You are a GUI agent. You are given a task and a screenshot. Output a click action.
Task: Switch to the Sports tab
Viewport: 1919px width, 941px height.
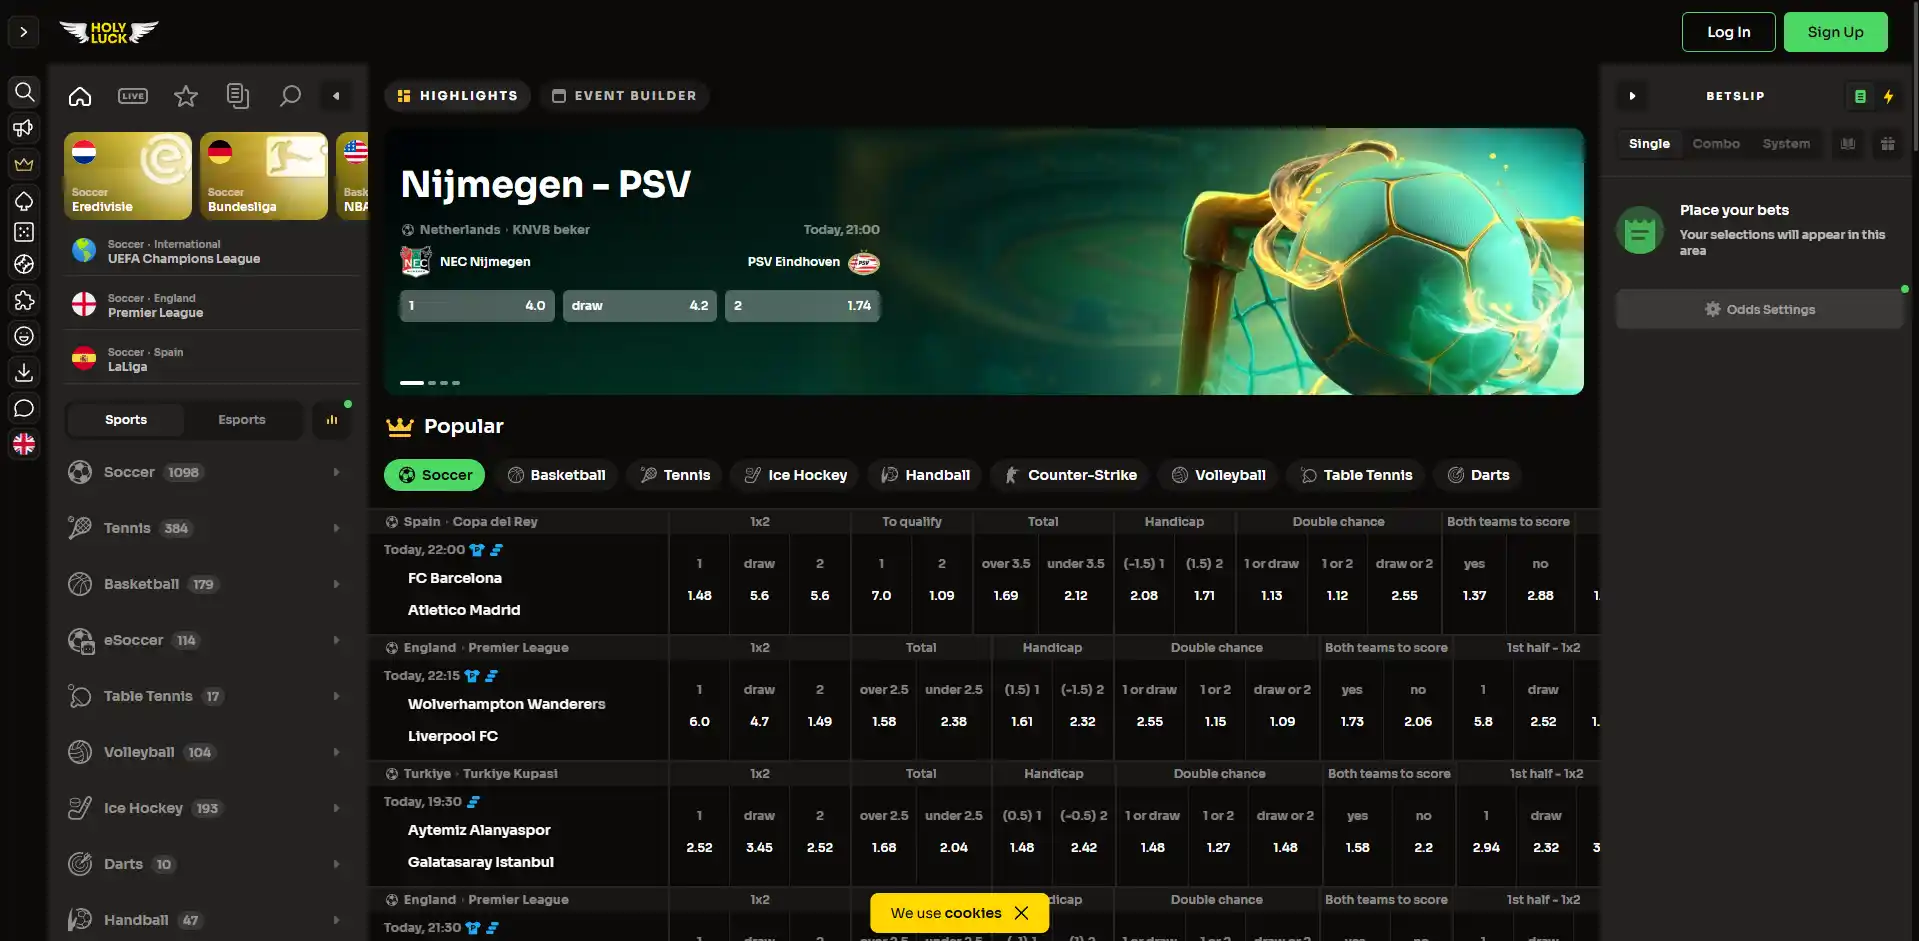(126, 420)
